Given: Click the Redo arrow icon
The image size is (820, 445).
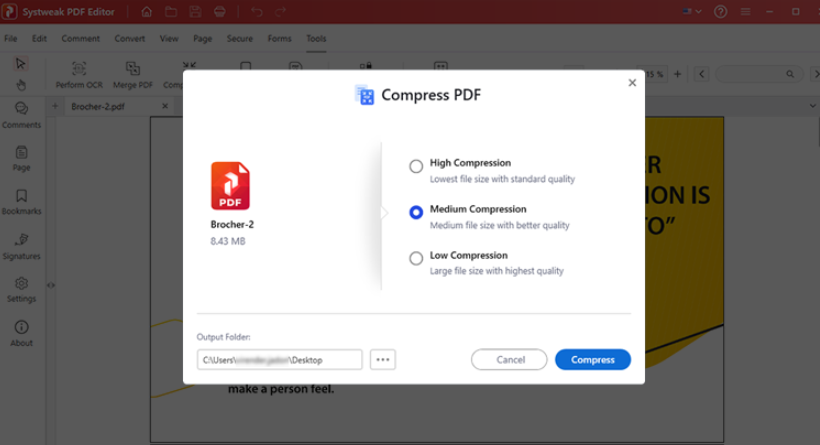Looking at the screenshot, I should click(281, 12).
